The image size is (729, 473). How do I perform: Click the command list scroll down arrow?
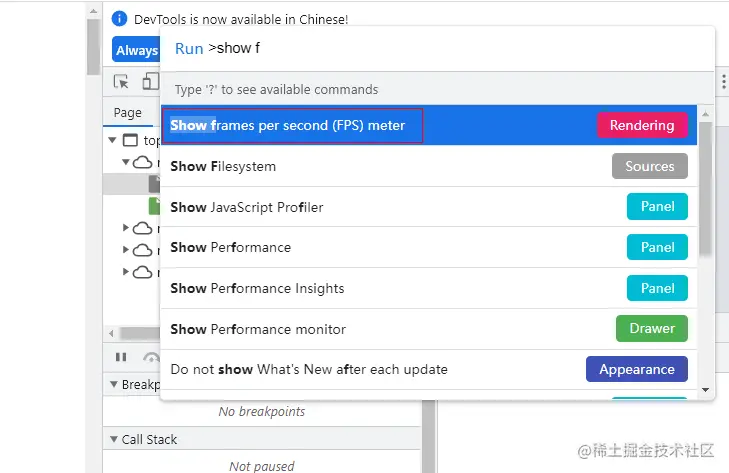tap(705, 390)
